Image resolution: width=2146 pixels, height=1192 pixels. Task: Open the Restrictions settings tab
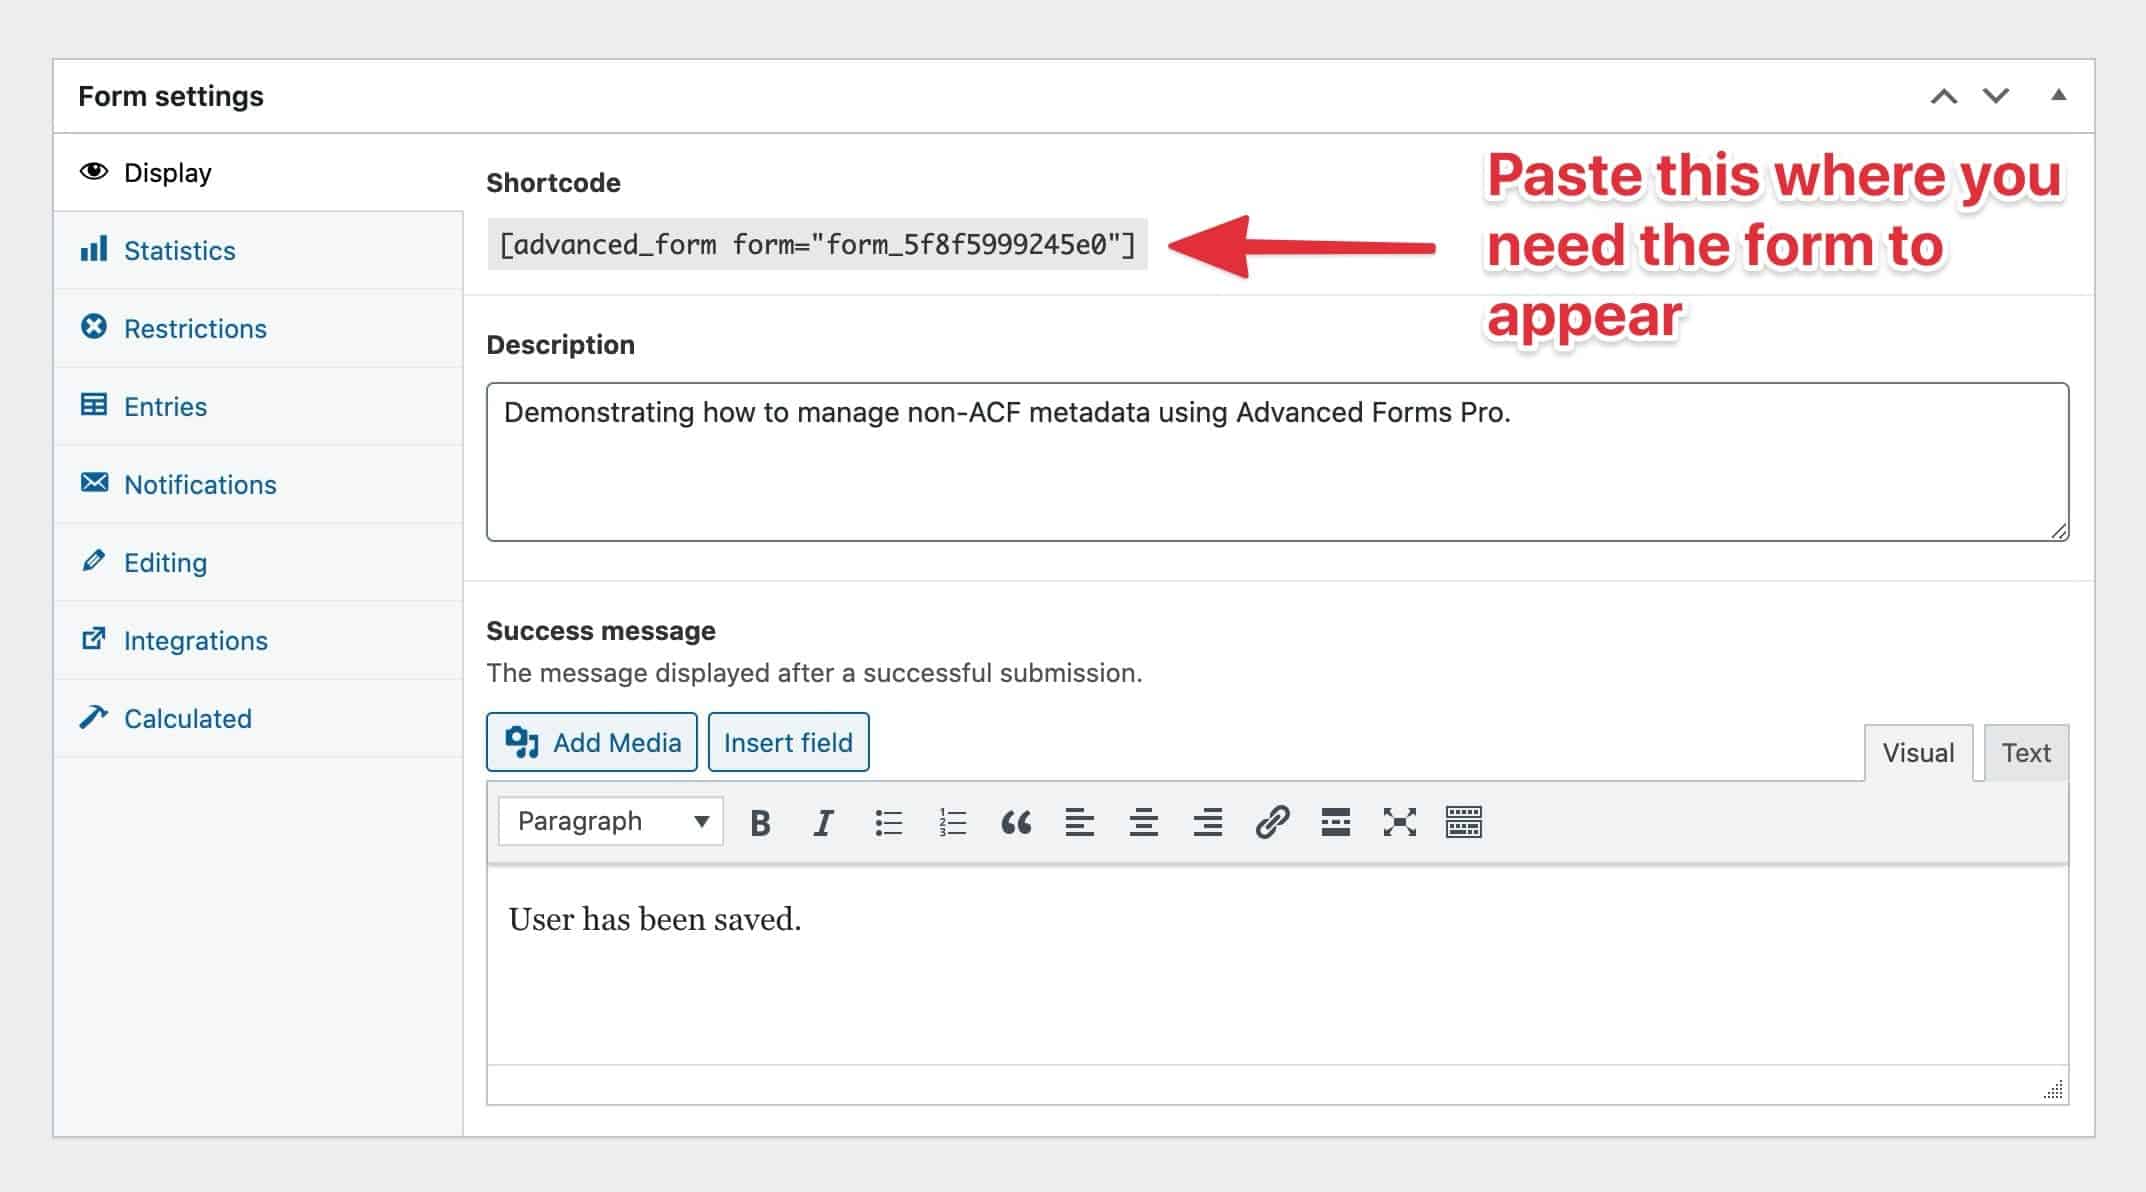pos(195,329)
